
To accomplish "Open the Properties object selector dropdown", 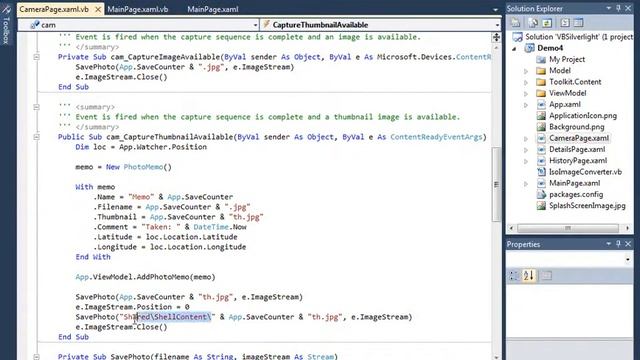I will 627,259.
